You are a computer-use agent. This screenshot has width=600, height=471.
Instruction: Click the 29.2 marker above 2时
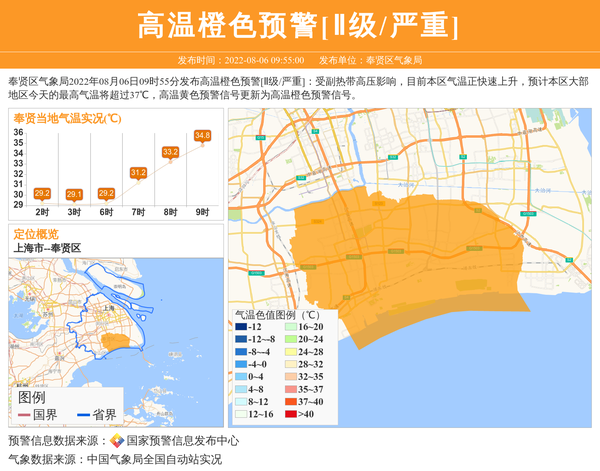point(42,193)
